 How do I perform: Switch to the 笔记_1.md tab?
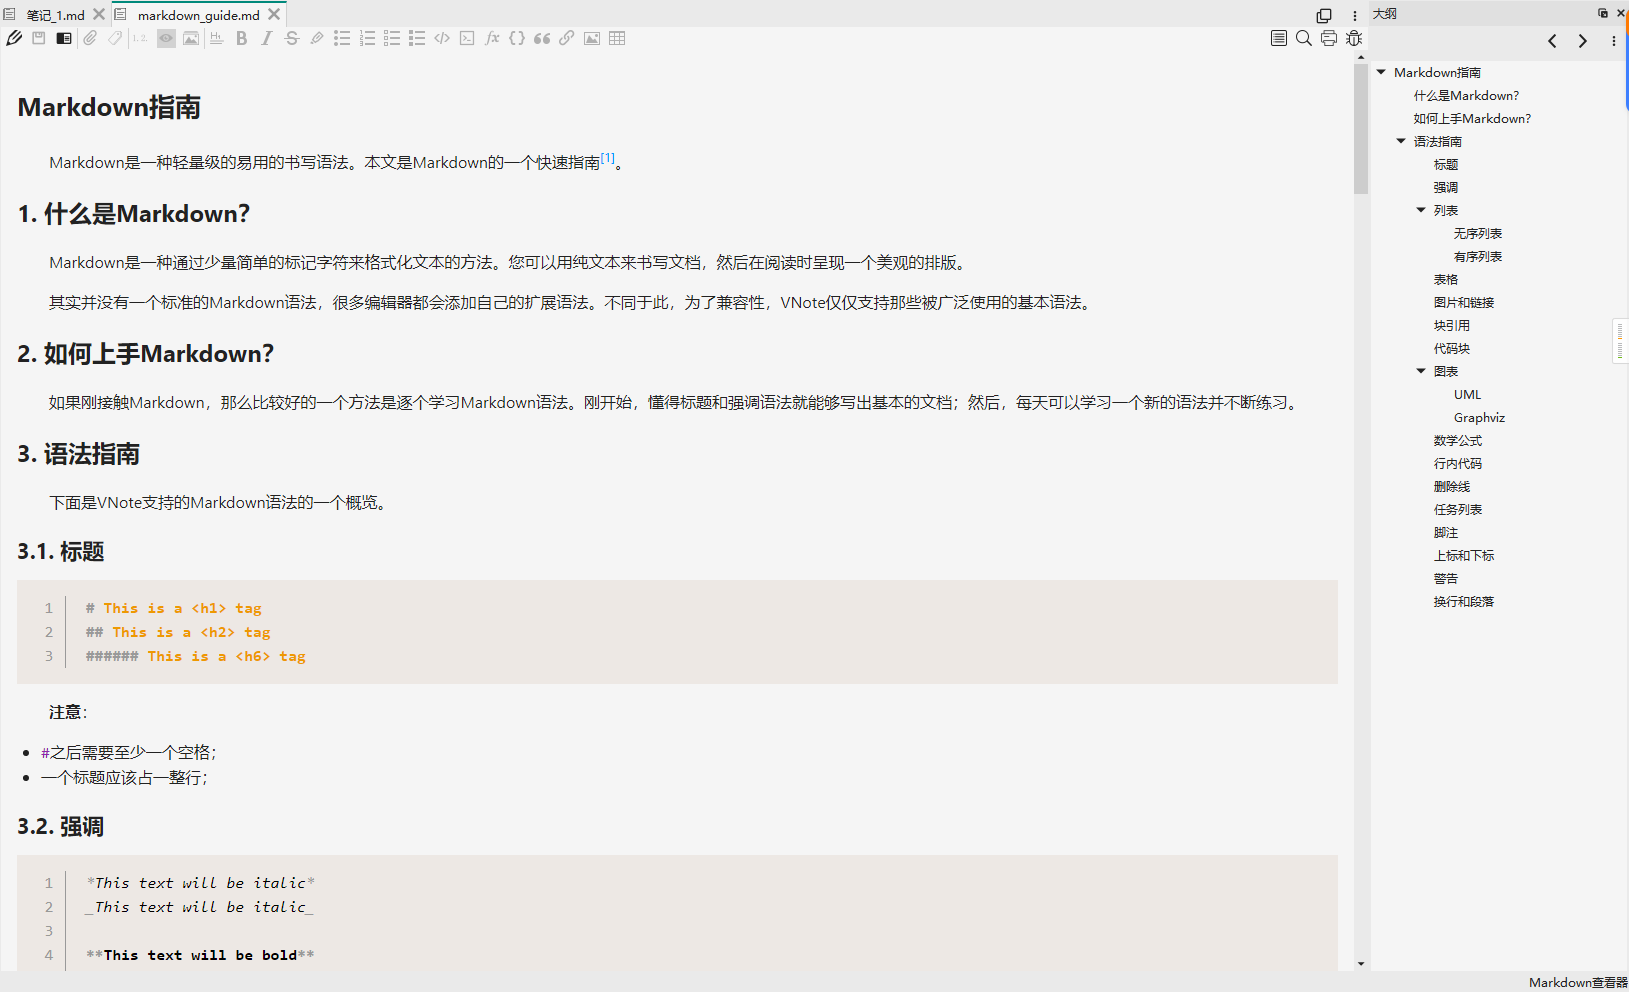click(x=55, y=14)
